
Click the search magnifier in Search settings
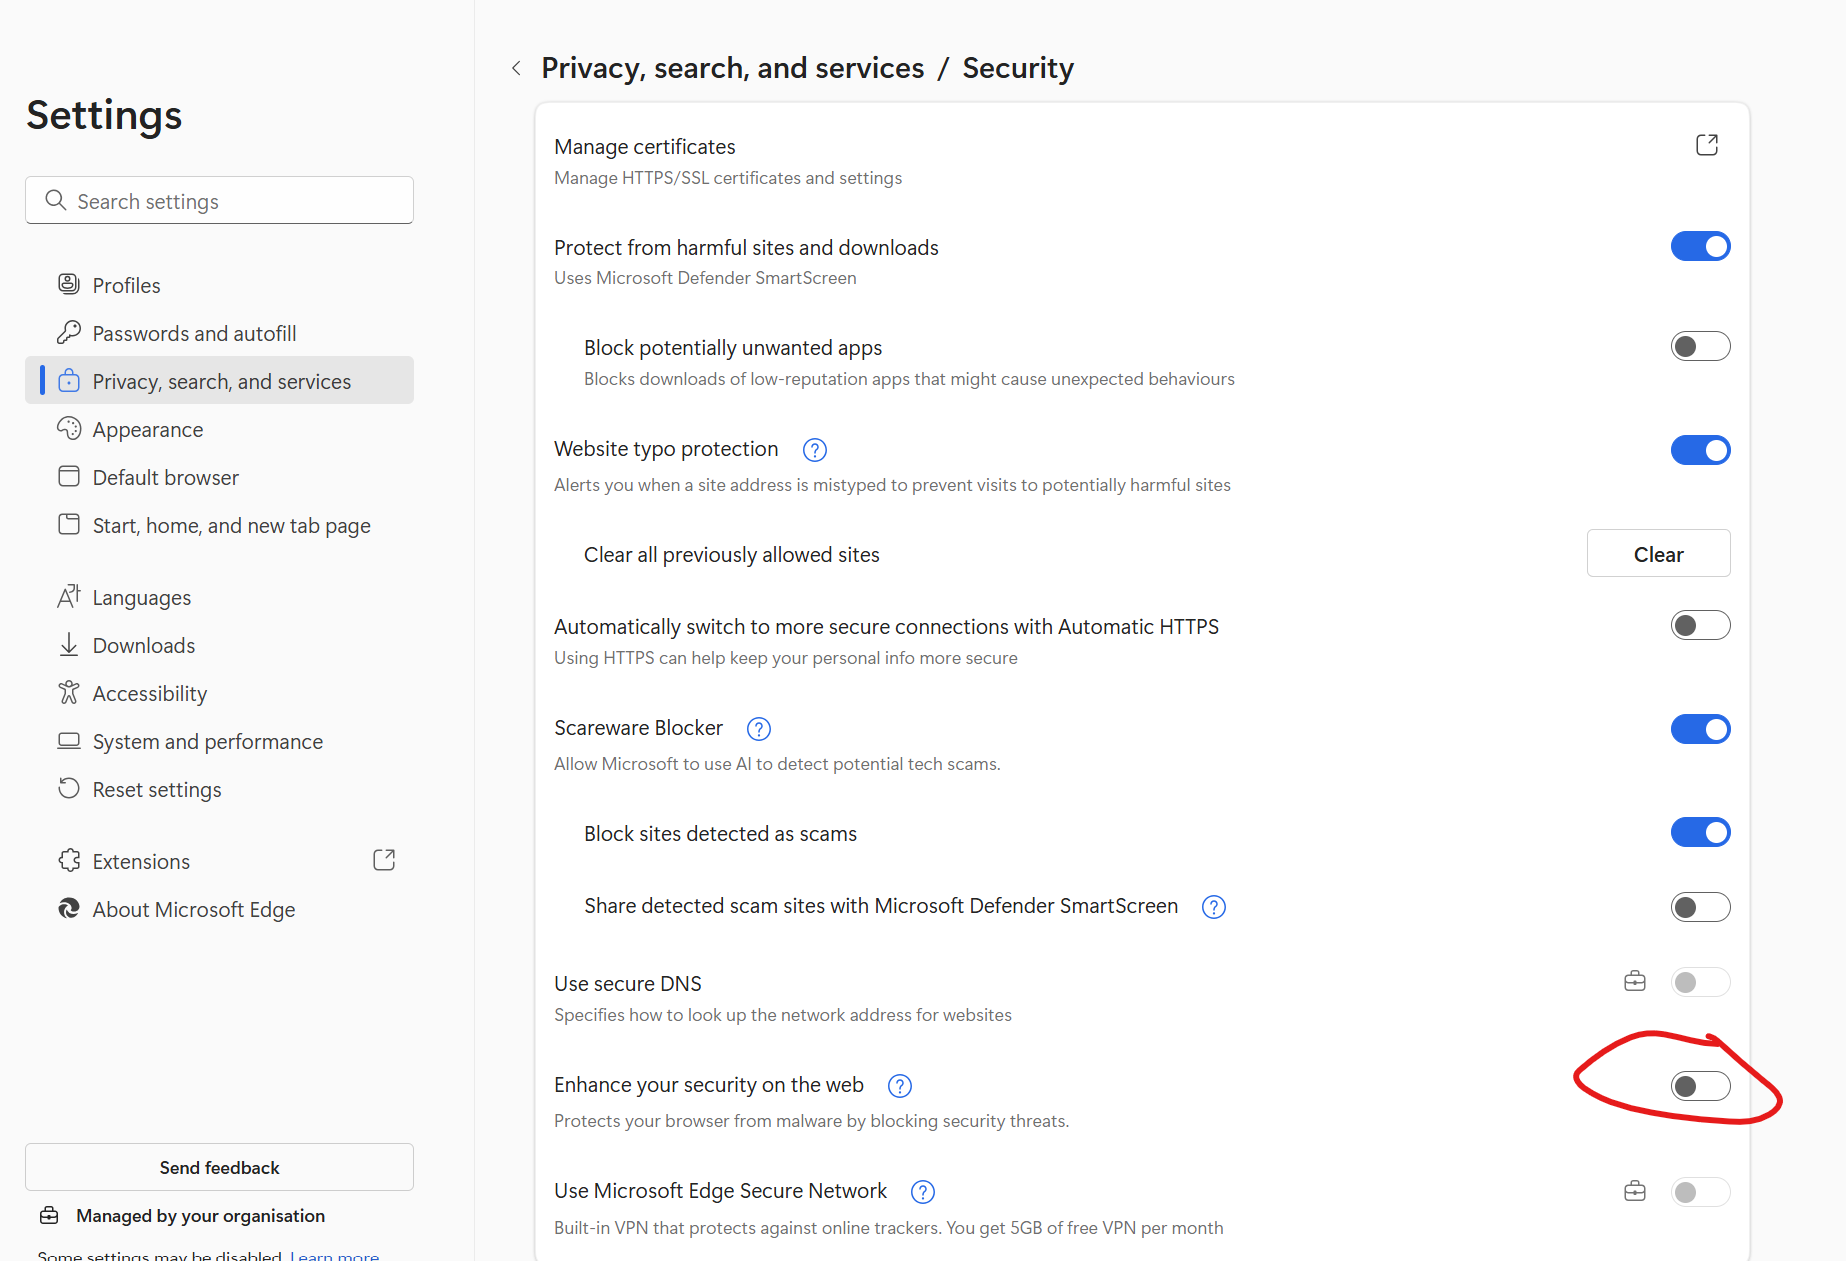pyautogui.click(x=56, y=200)
